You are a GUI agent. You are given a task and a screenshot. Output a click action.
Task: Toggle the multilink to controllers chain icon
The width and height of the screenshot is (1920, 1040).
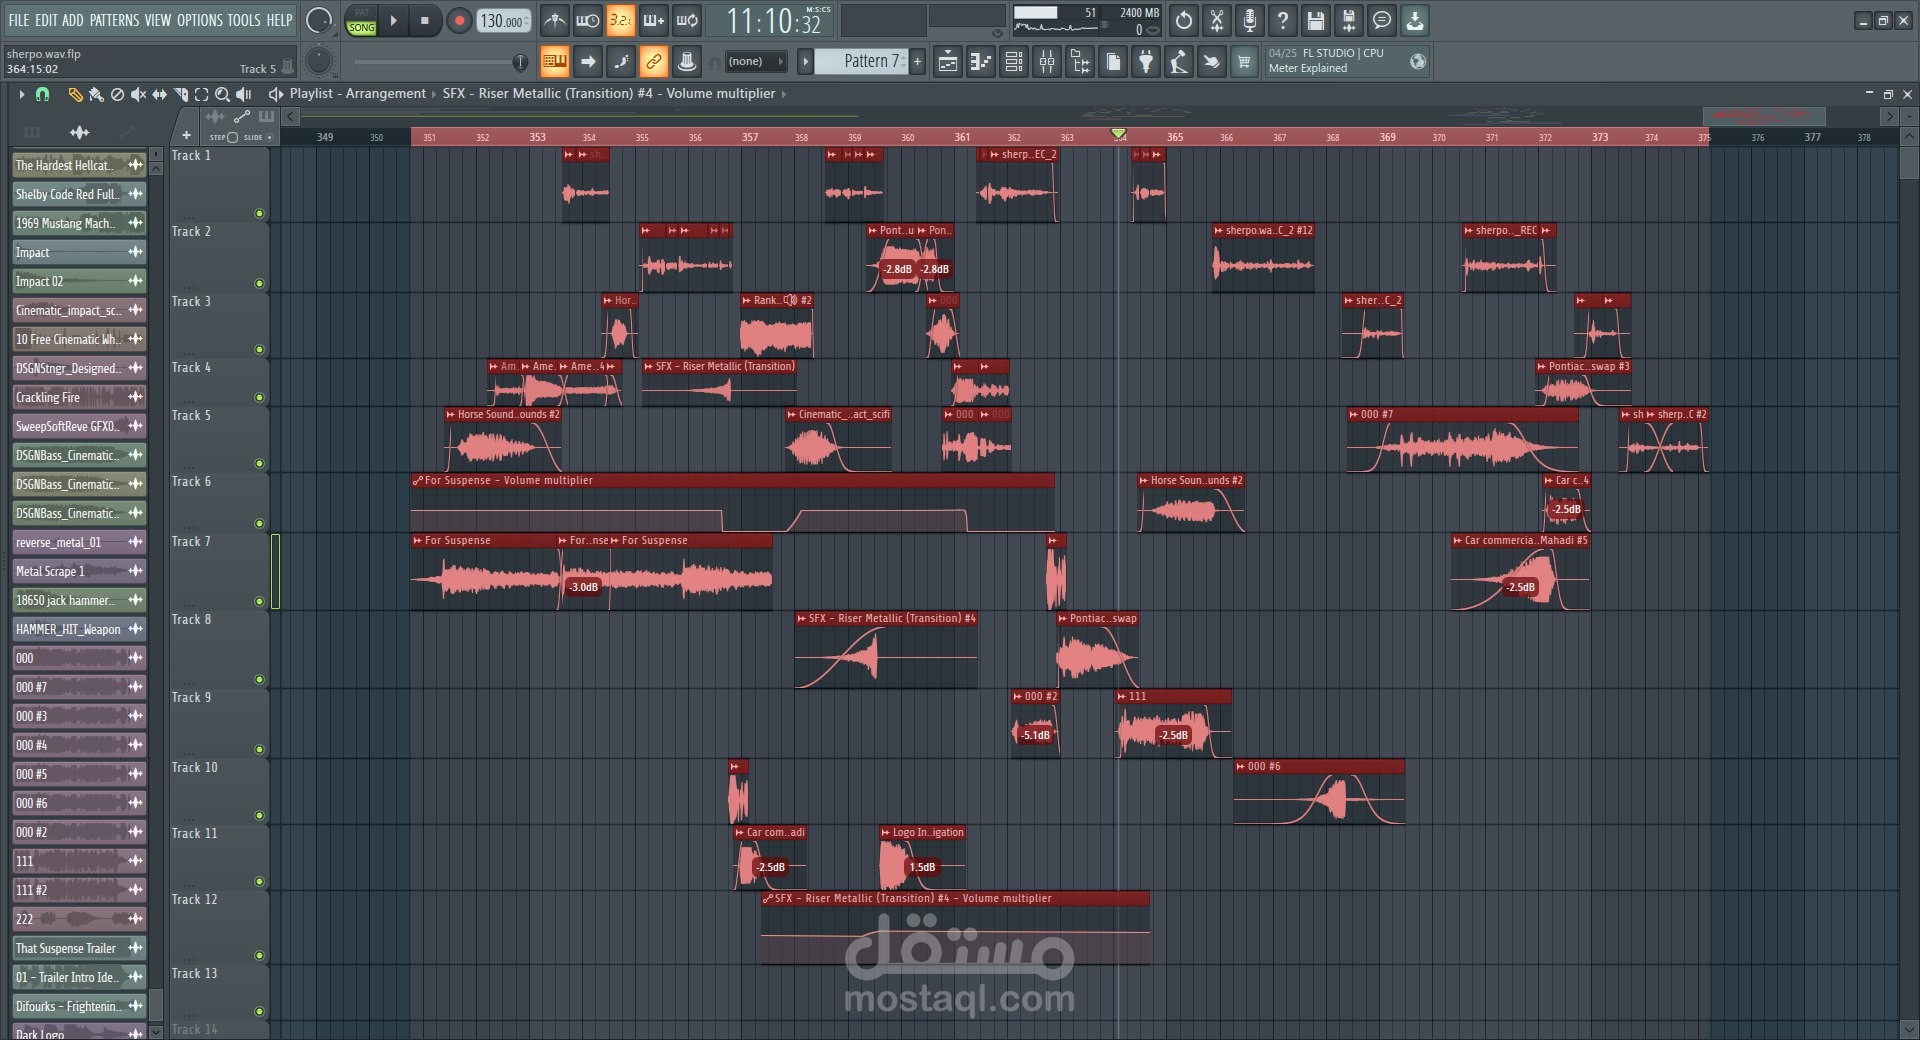tap(653, 62)
